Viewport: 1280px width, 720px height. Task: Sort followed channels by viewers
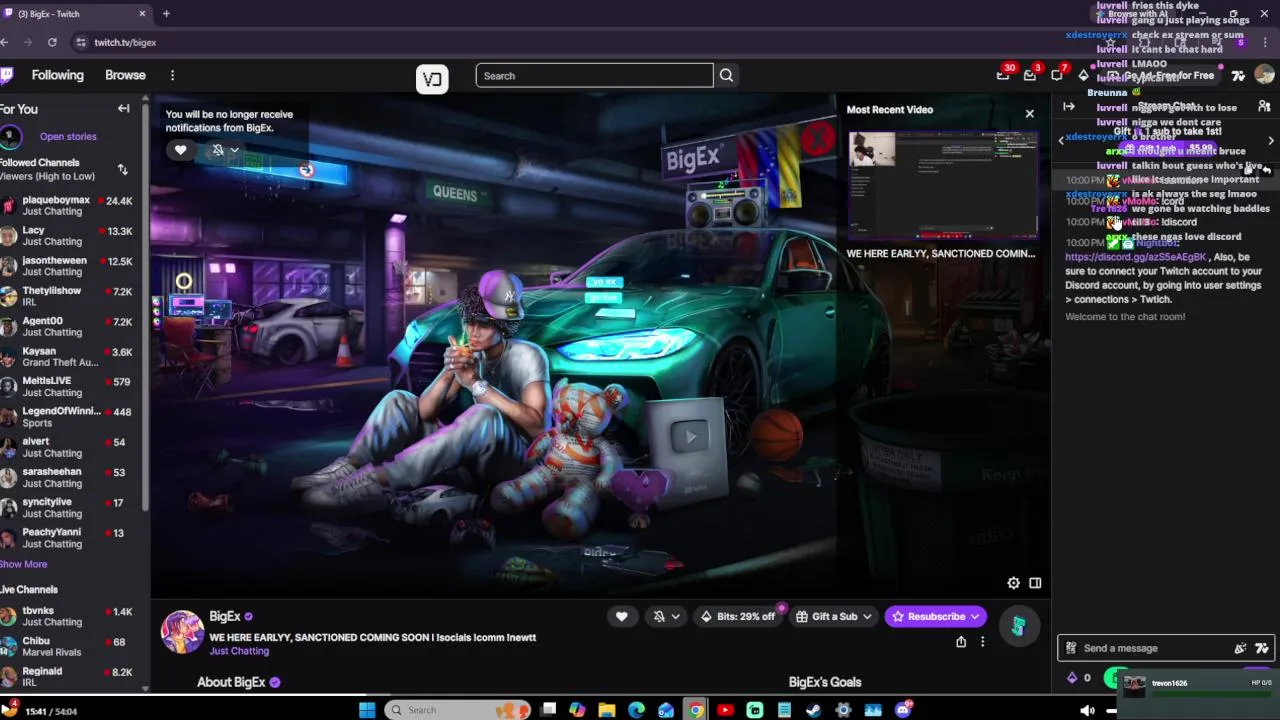click(x=122, y=170)
